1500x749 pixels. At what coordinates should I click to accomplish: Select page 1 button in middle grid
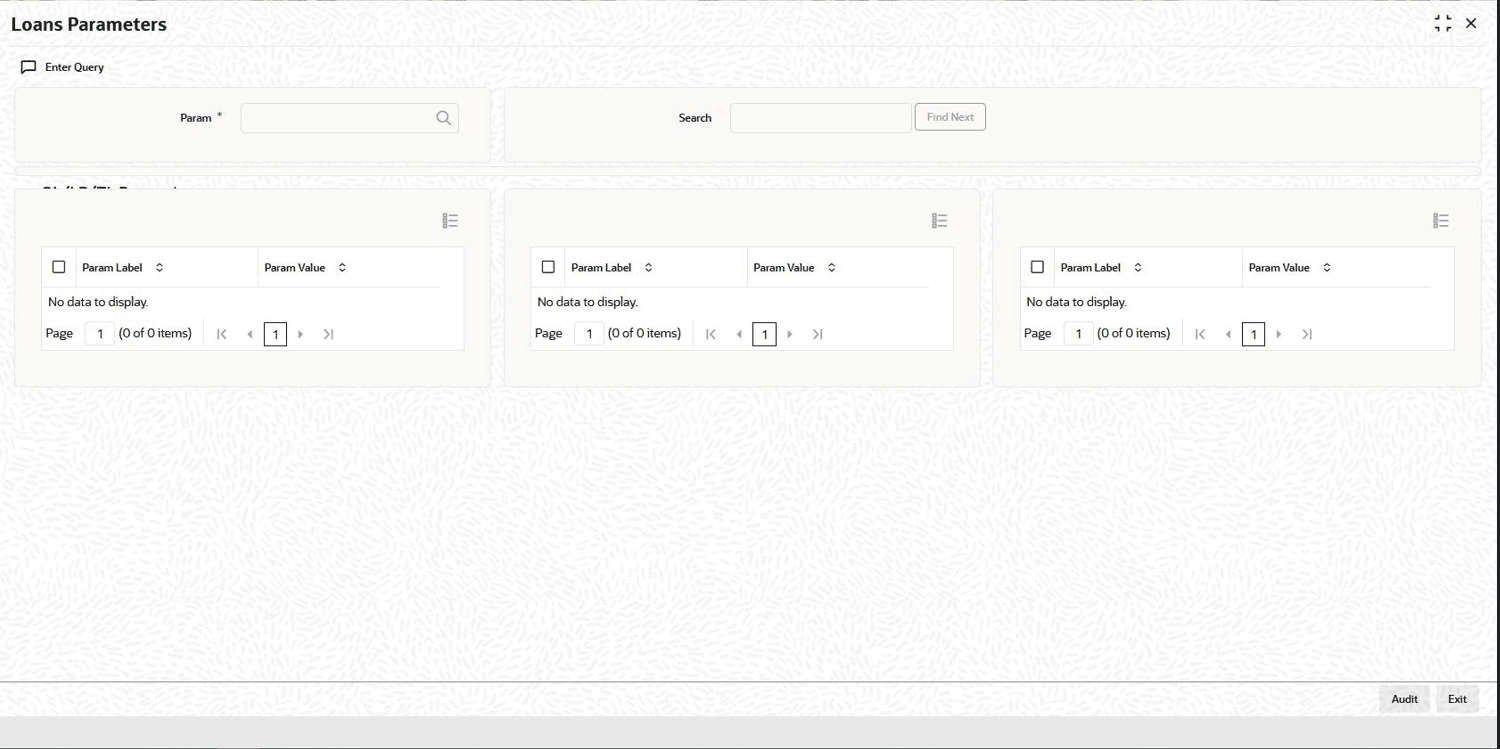click(764, 334)
